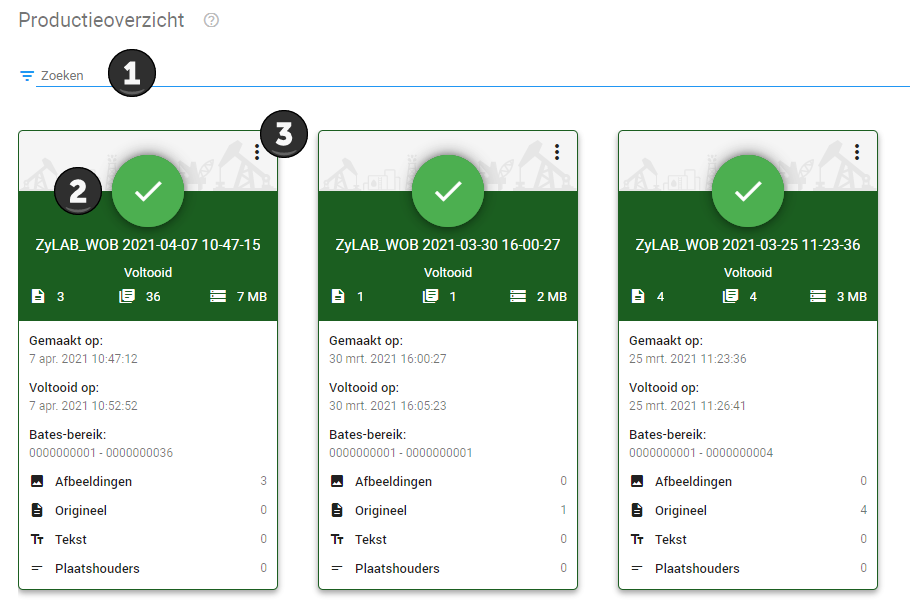Select the date 7 apr. 2021 10:52:52
Image resolution: width=910 pixels, height=612 pixels.
click(84, 405)
